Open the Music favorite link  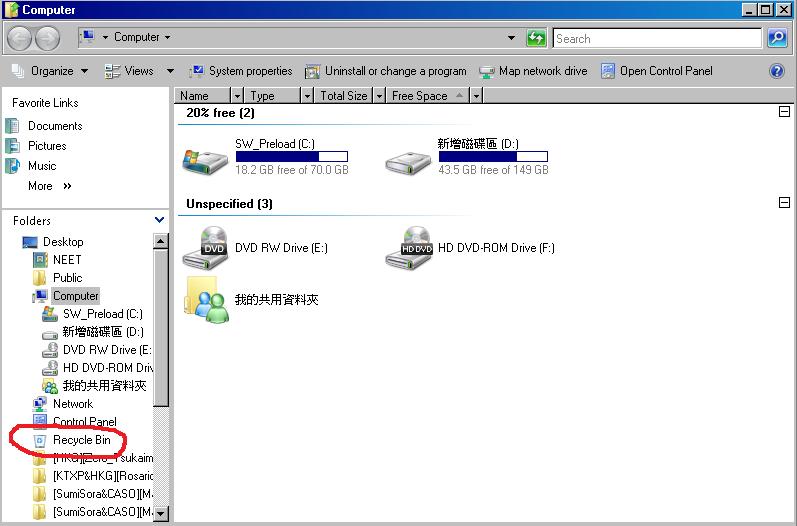(42, 166)
